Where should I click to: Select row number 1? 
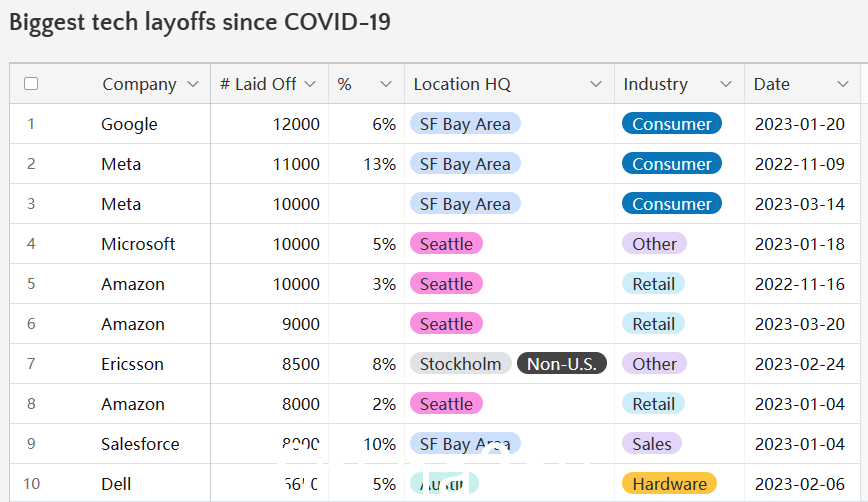[x=31, y=123]
